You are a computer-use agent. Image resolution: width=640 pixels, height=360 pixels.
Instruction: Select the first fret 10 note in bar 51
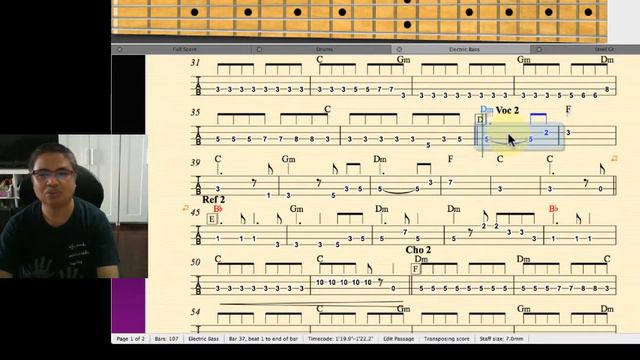(320, 282)
